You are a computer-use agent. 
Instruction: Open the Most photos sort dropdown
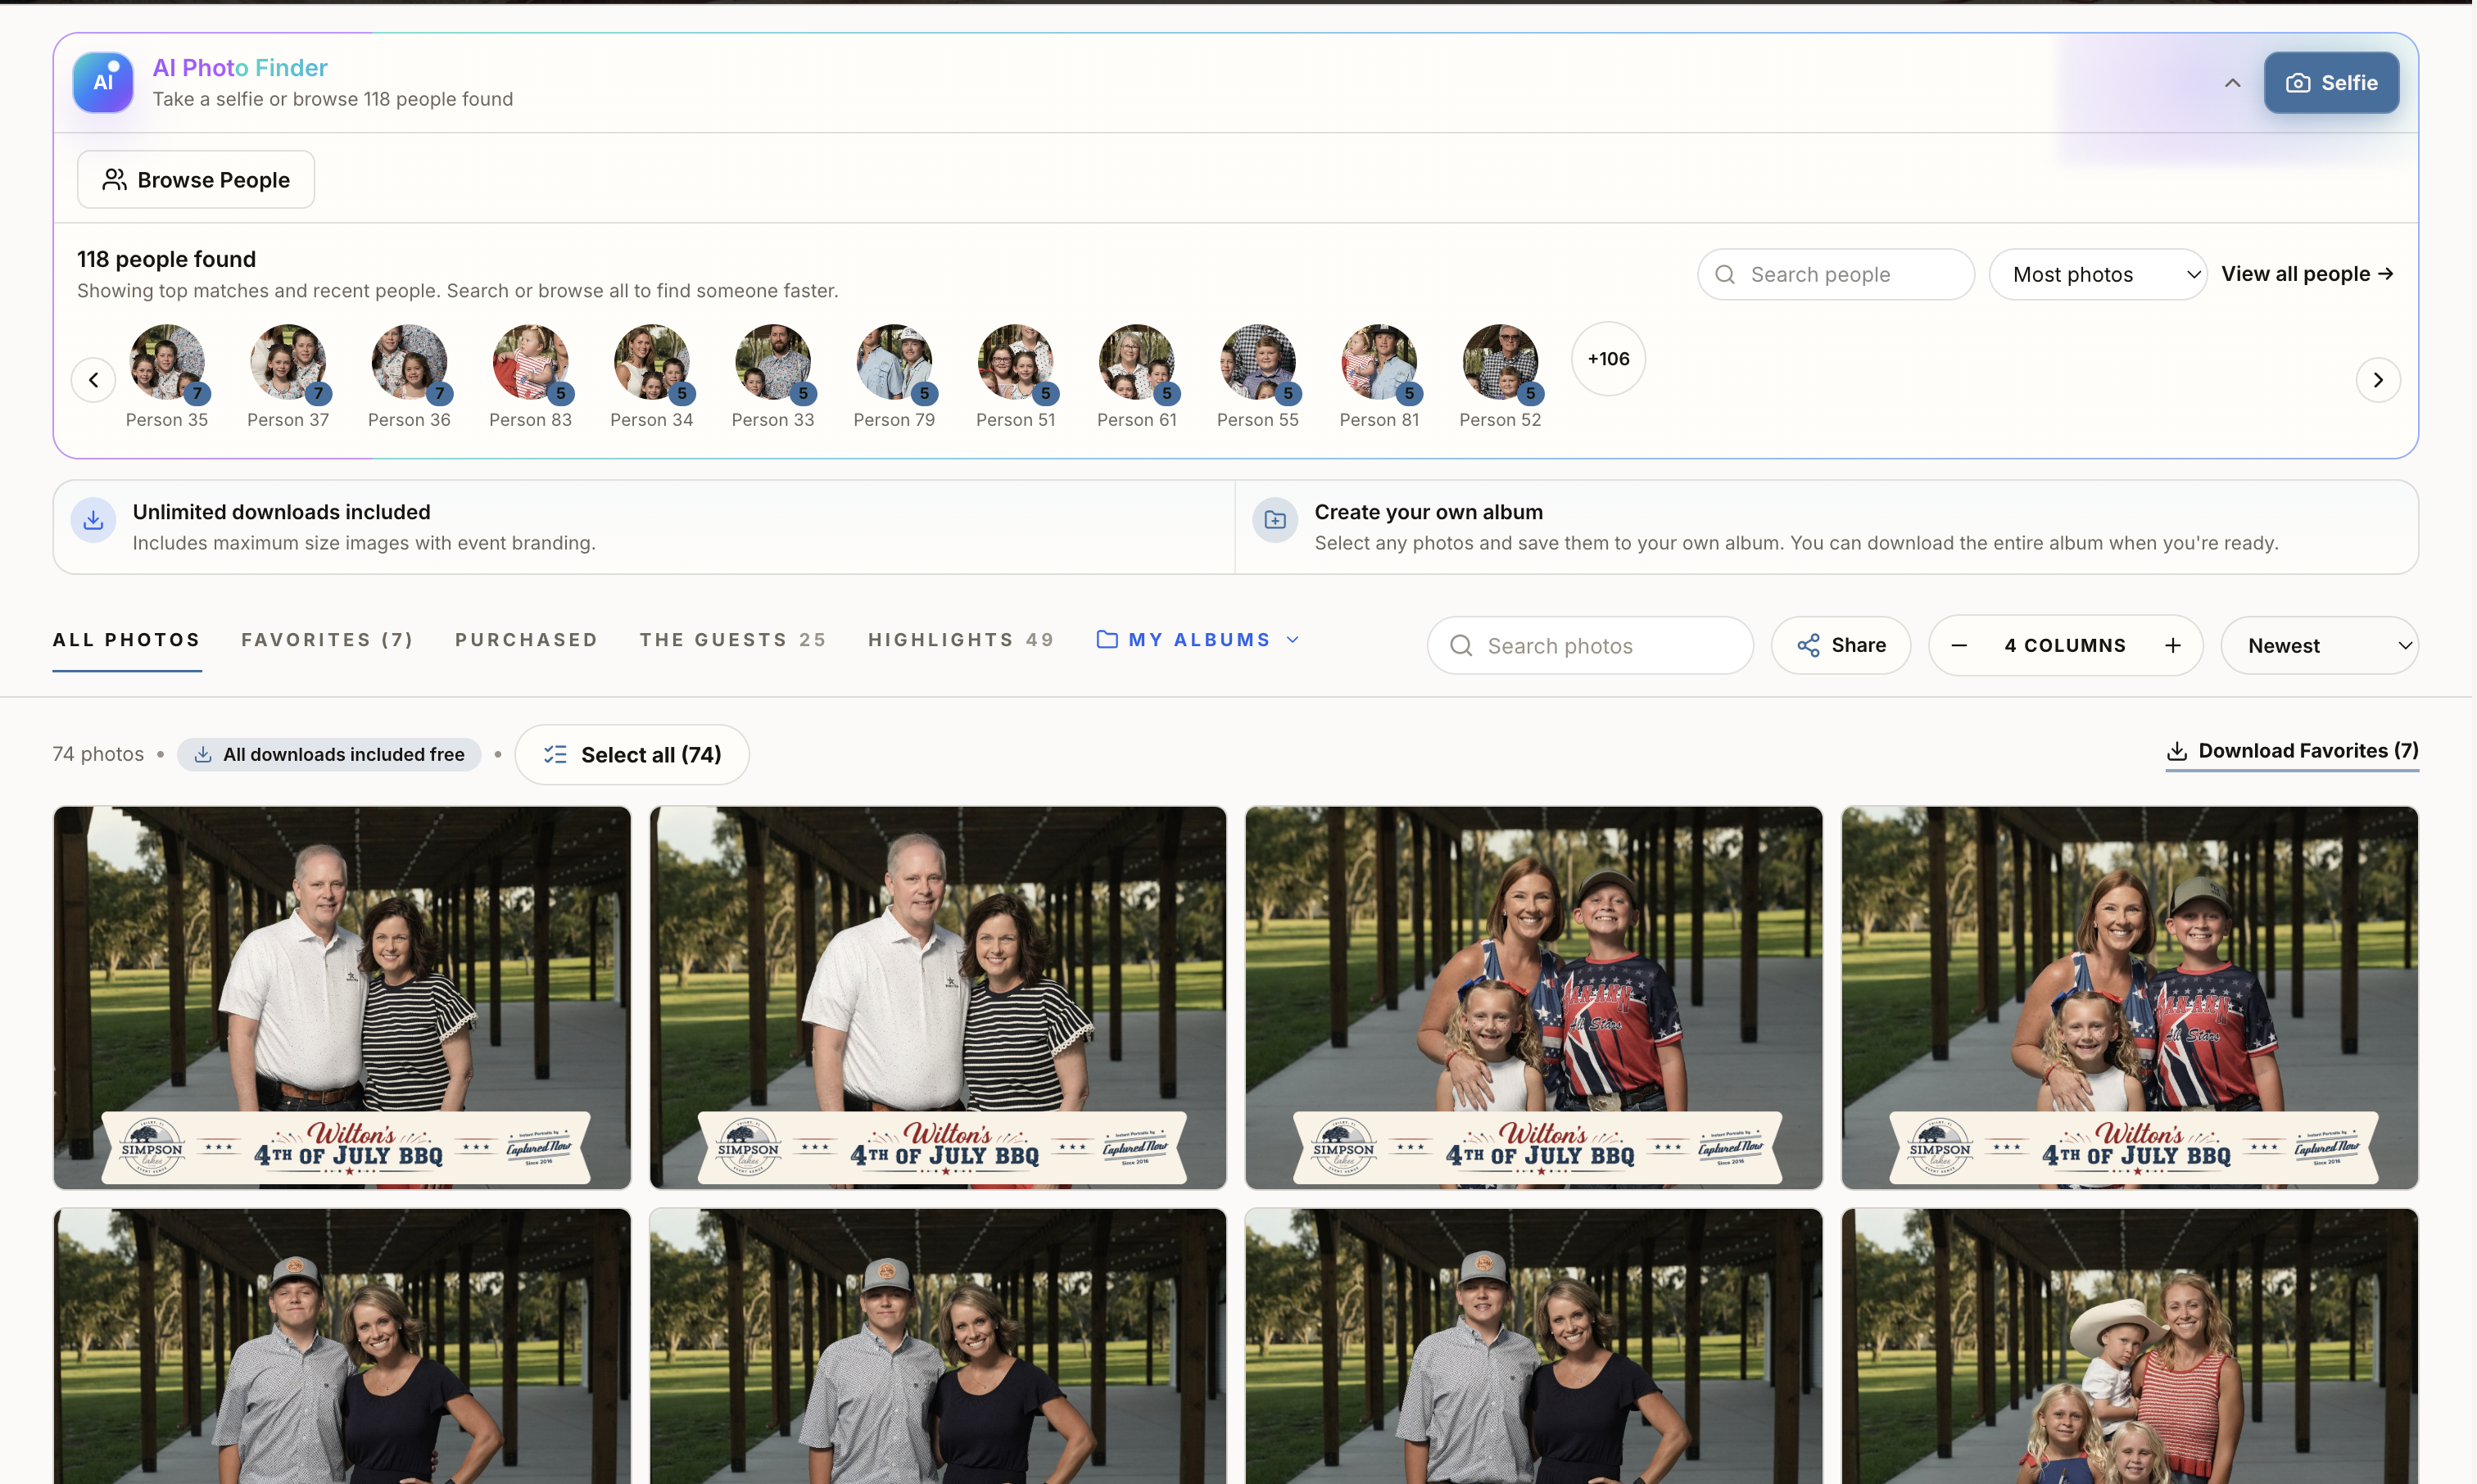[x=2098, y=274]
